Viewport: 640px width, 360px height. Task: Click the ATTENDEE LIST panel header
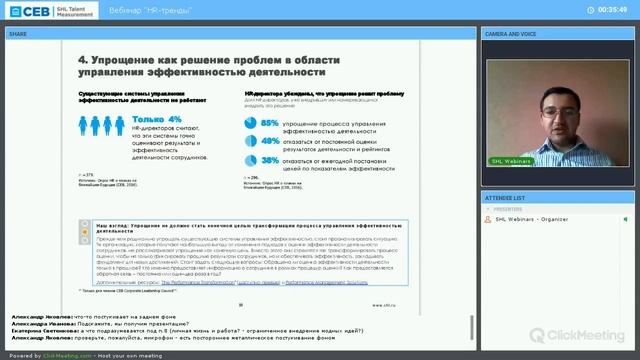[x=558, y=198]
